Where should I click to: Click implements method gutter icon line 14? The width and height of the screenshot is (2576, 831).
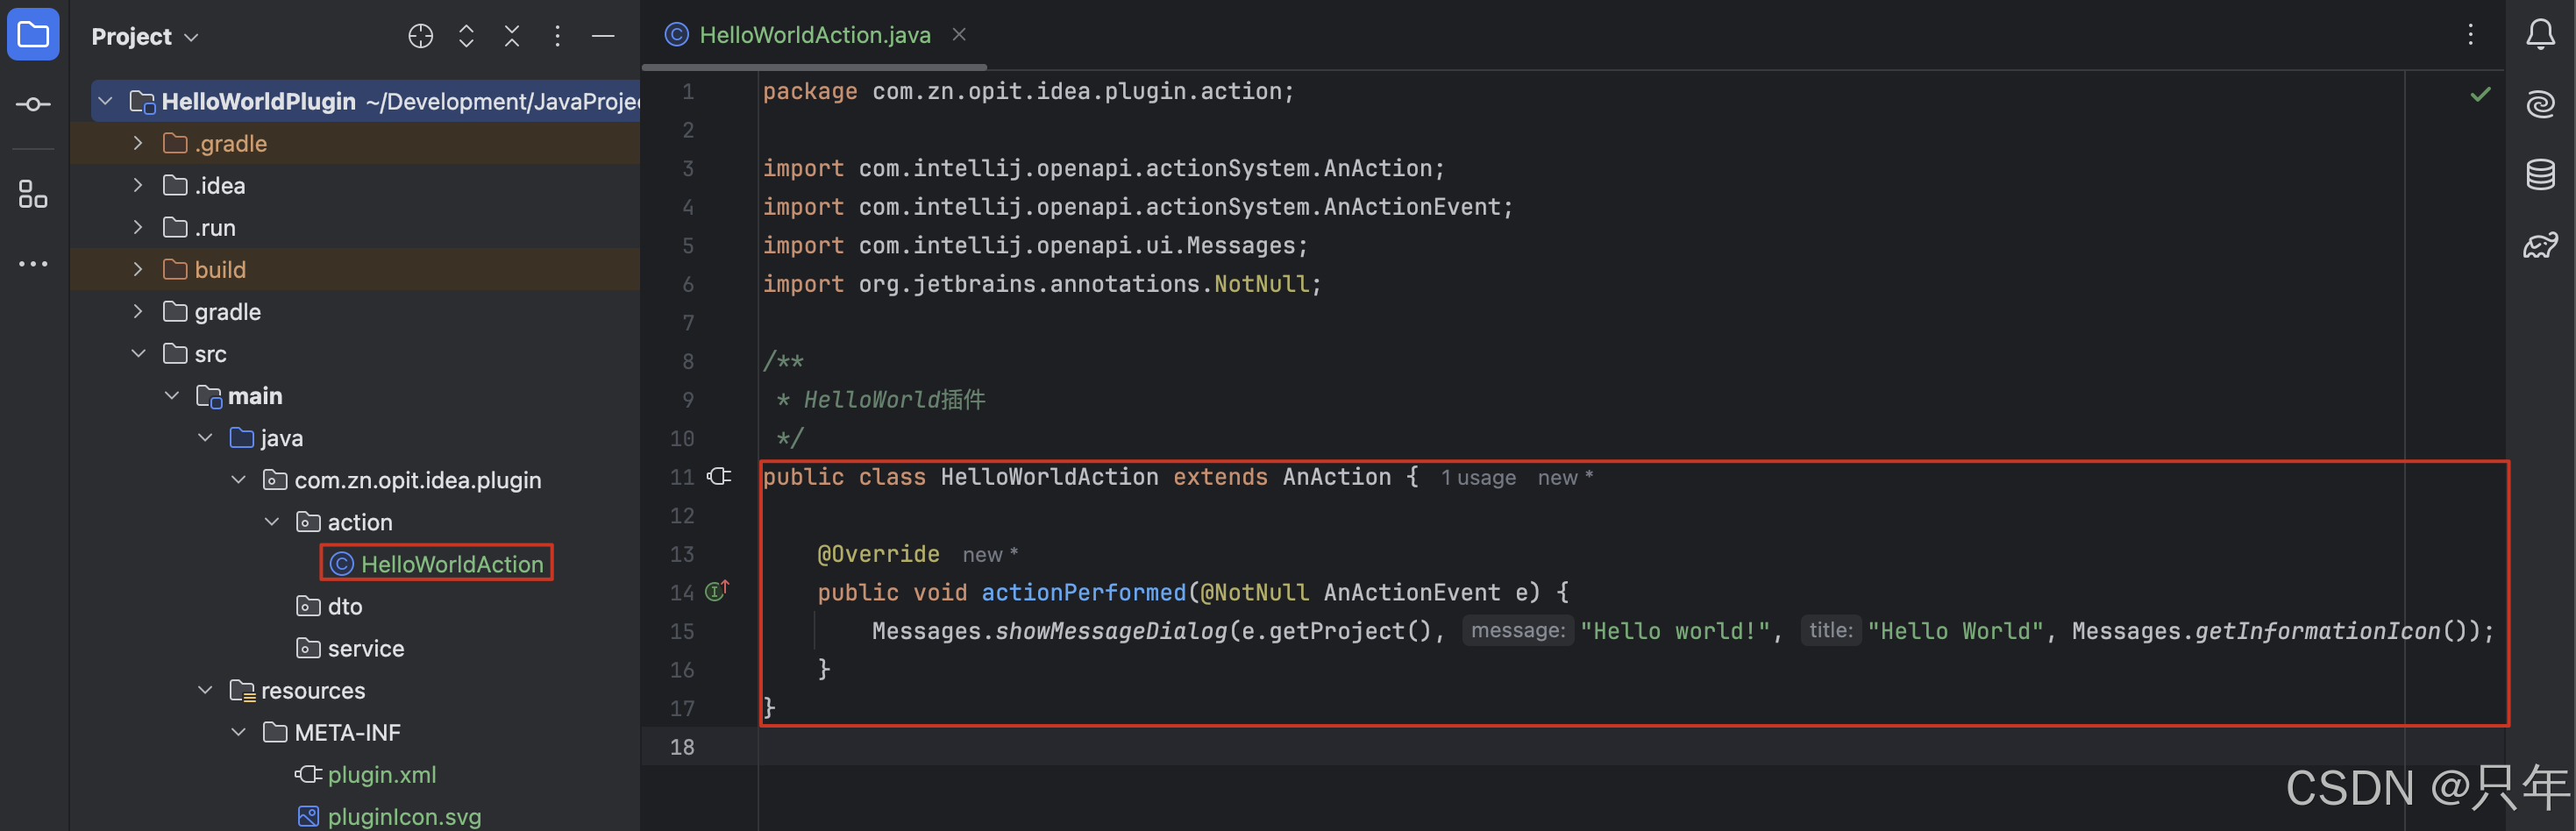(x=718, y=591)
